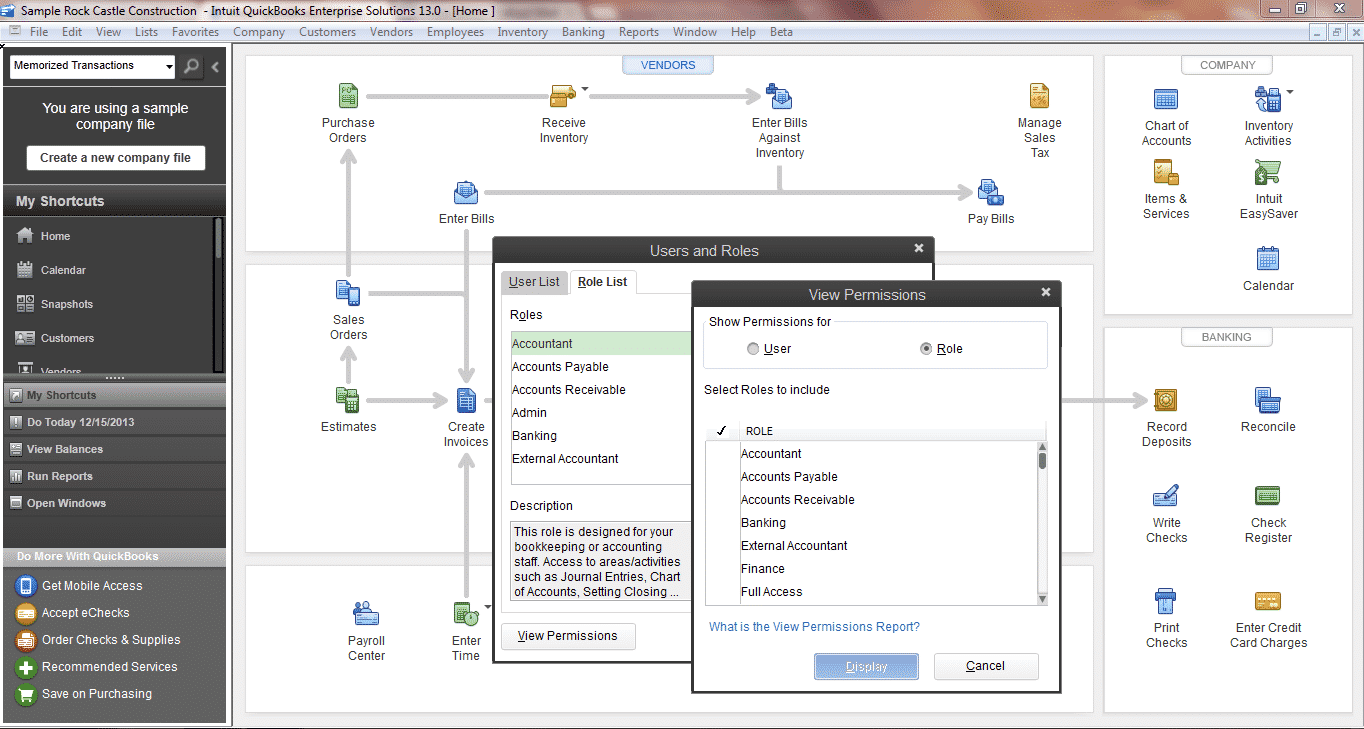Check Accounts Receivable in View Permissions list
1364x729 pixels.
(721, 500)
